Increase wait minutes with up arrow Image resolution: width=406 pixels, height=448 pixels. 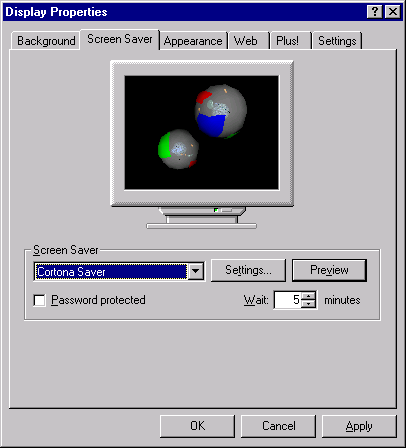click(309, 295)
